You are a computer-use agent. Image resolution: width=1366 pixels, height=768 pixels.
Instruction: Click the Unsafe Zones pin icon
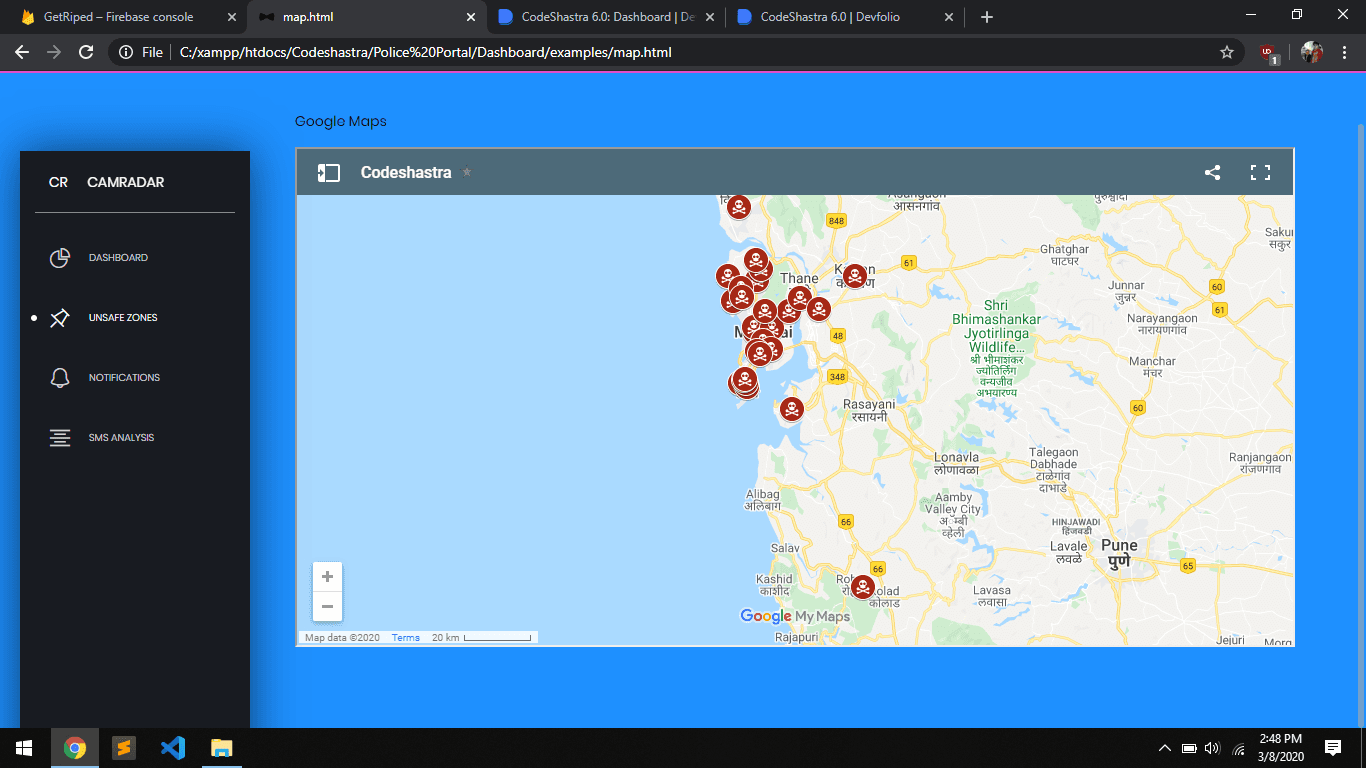point(60,318)
